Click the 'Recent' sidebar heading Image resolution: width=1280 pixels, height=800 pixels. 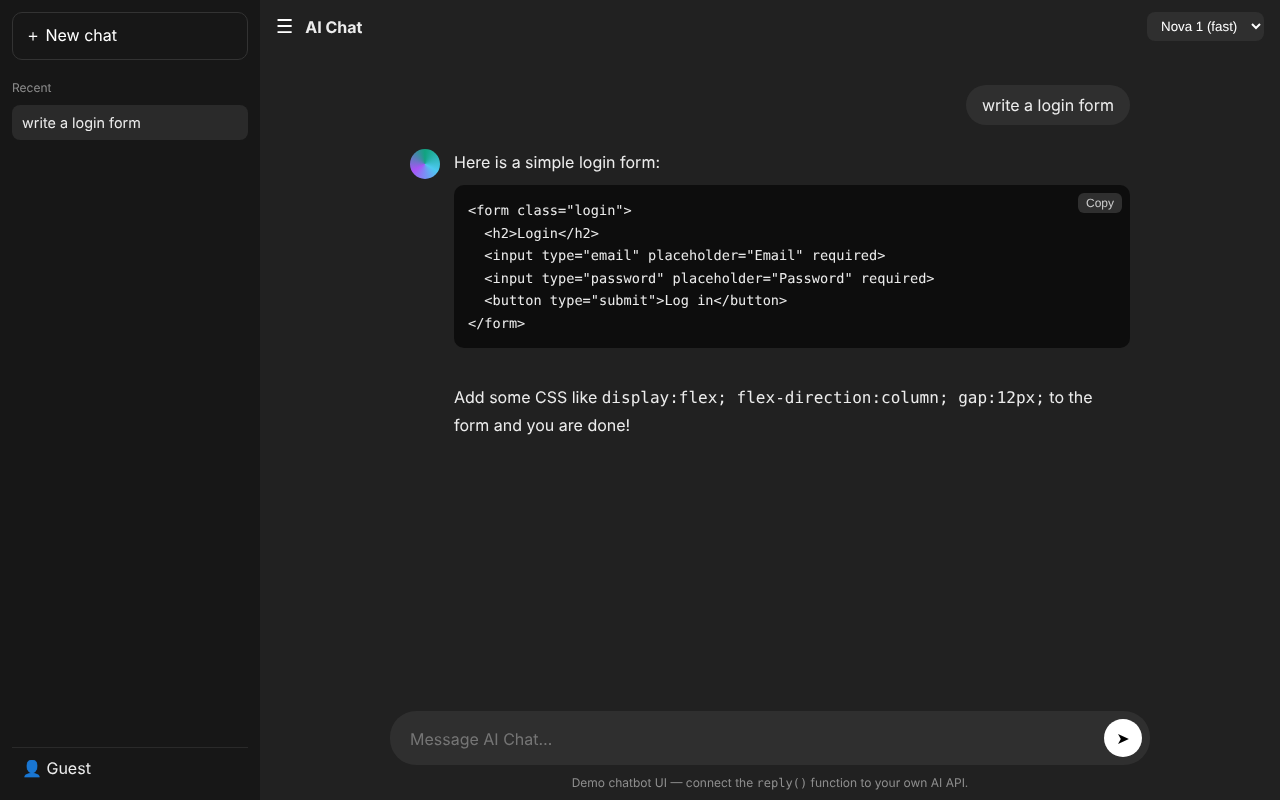pos(32,88)
